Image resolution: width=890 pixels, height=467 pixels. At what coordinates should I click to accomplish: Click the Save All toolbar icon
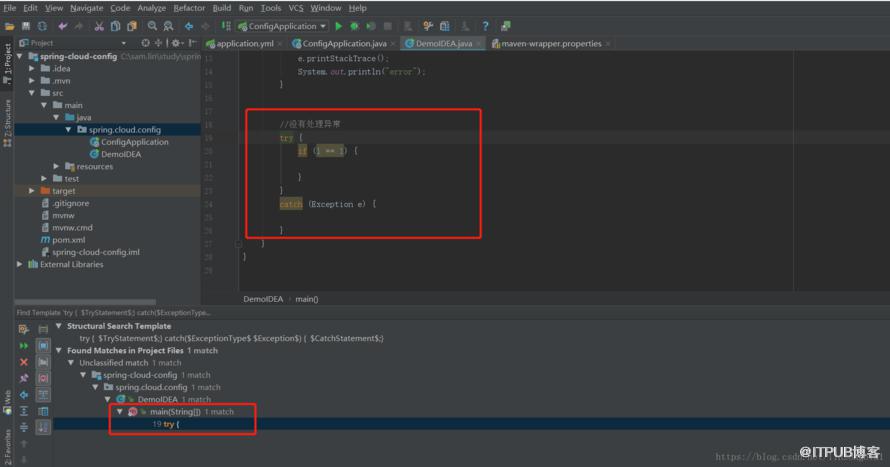coord(26,26)
